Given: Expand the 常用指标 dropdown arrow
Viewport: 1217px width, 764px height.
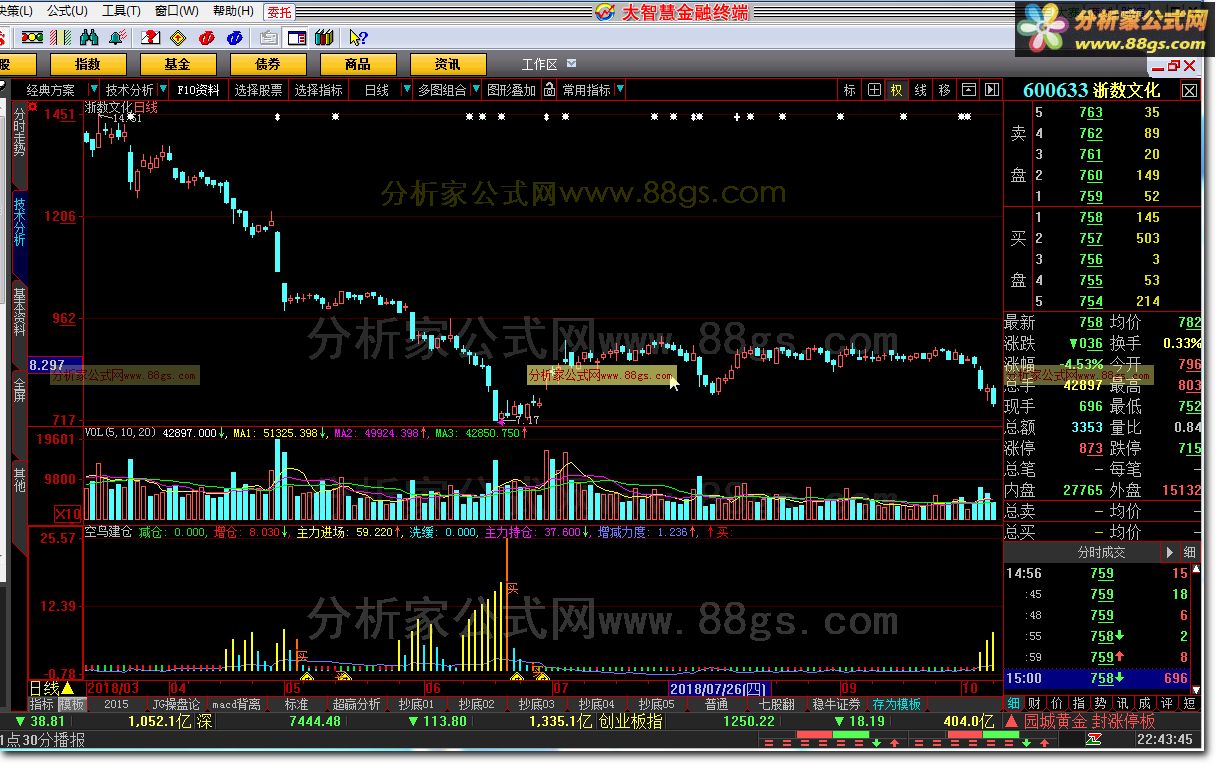Looking at the screenshot, I should (620, 90).
